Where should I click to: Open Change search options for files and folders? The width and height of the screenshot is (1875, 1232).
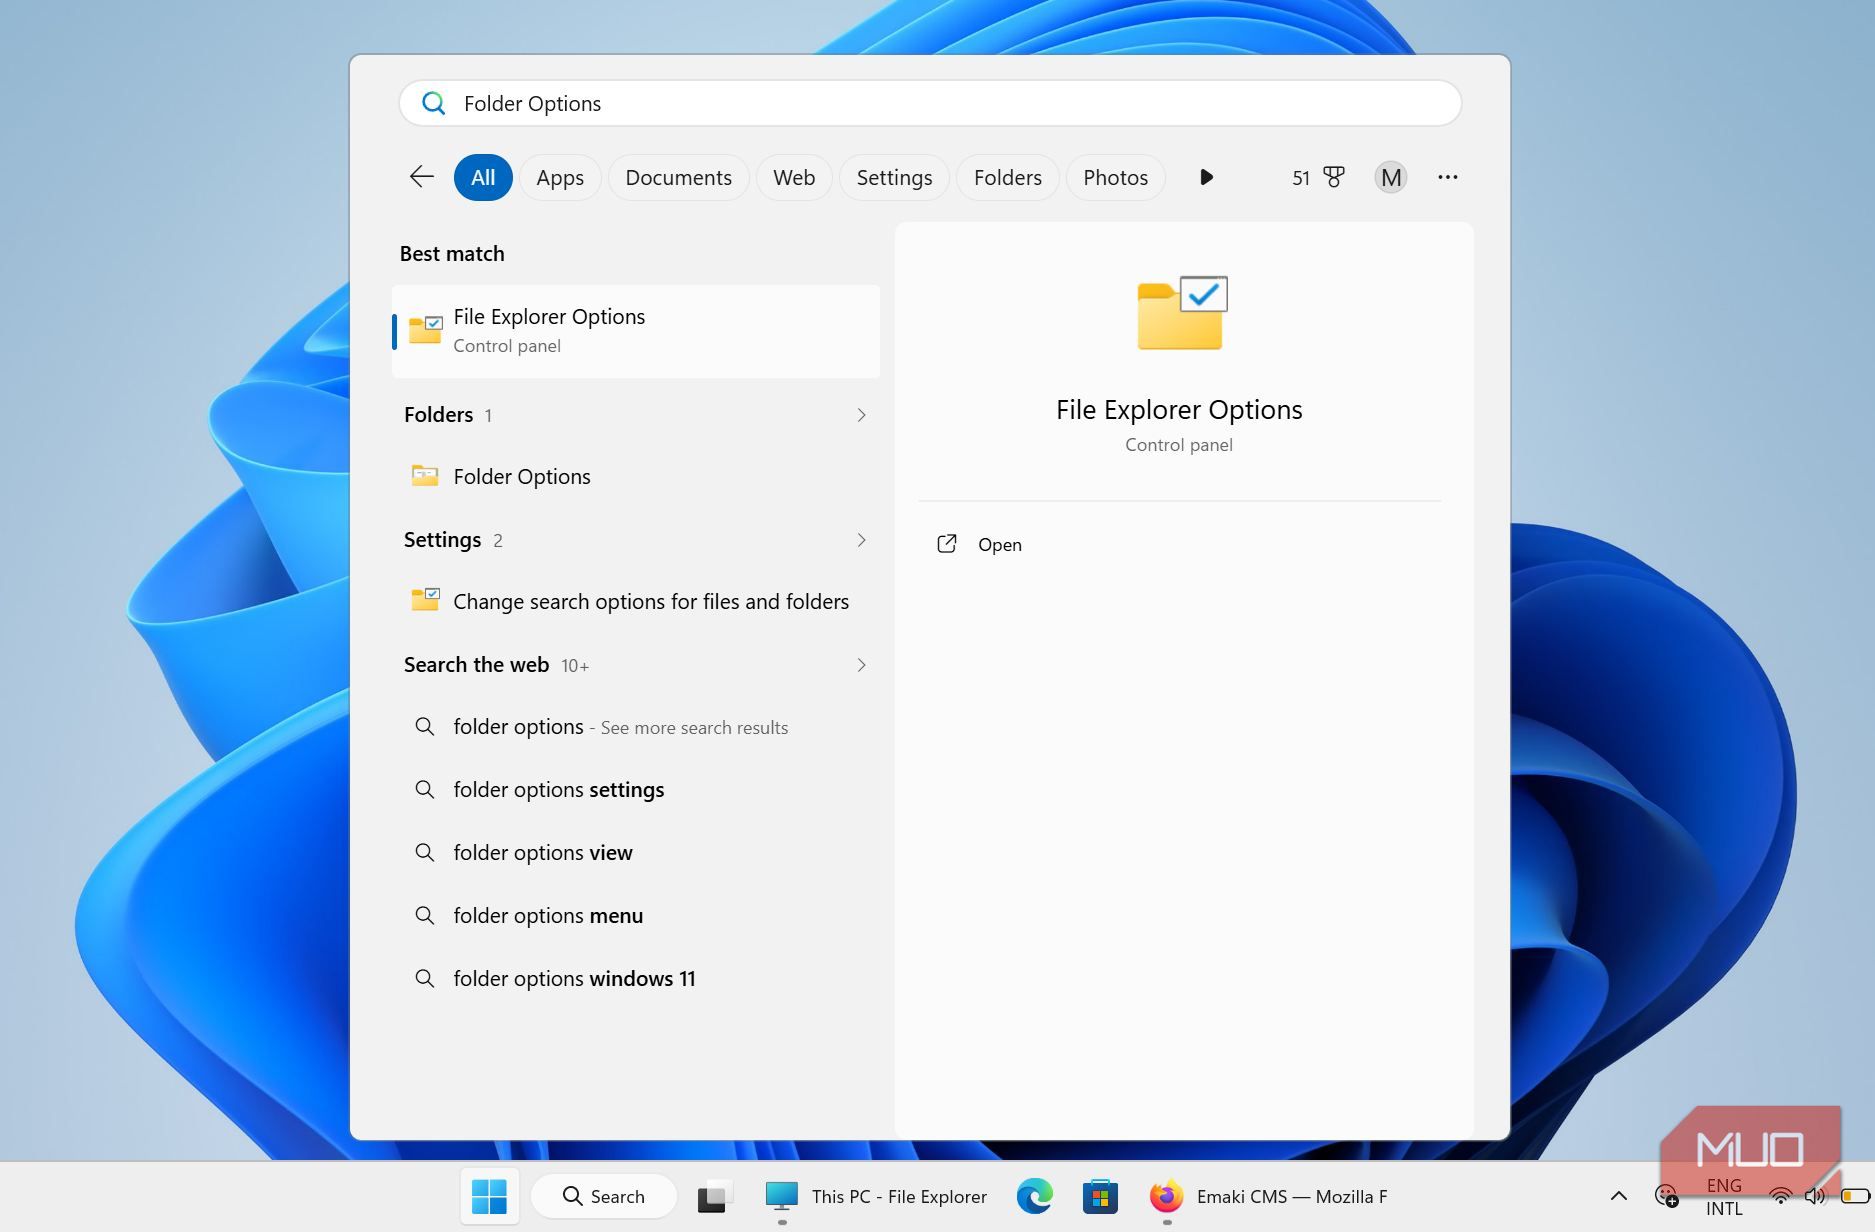point(635,601)
